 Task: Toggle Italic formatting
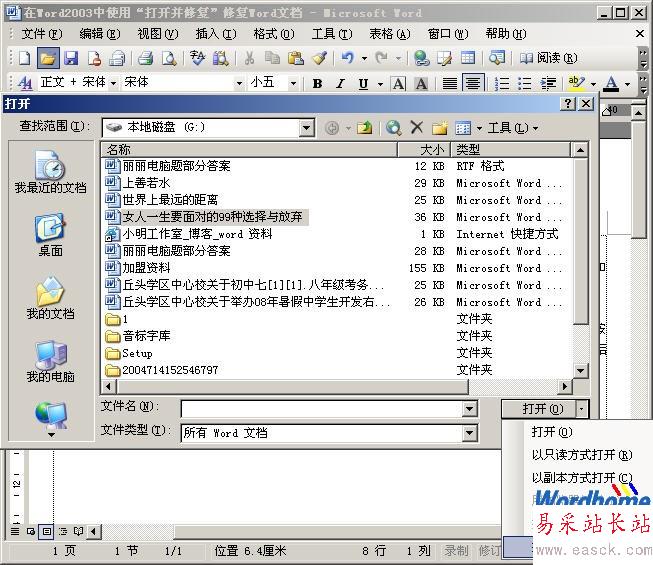click(x=340, y=84)
